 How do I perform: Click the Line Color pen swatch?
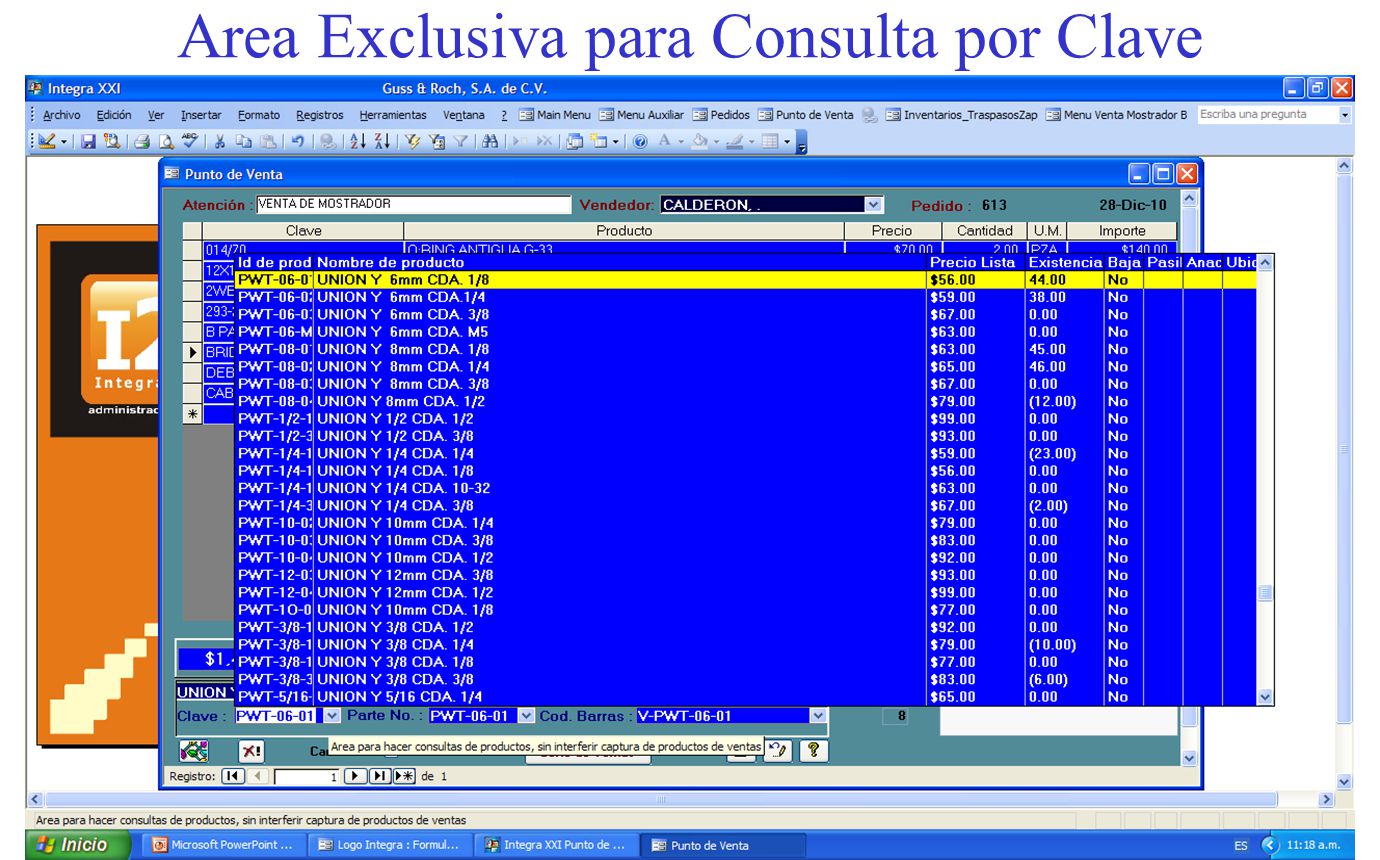[735, 143]
